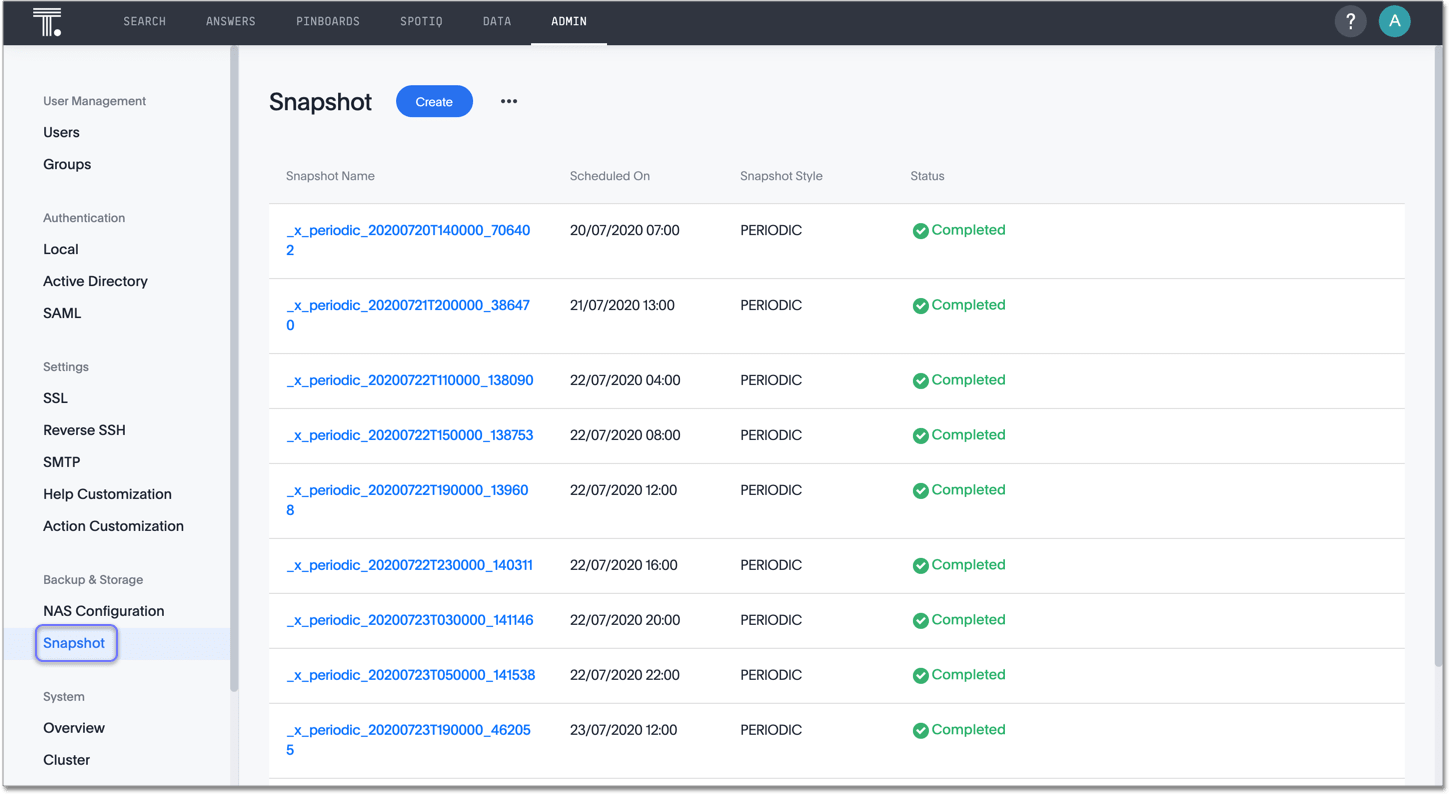Open the PINBOARDS navigation tab
1450x795 pixels.
click(328, 21)
